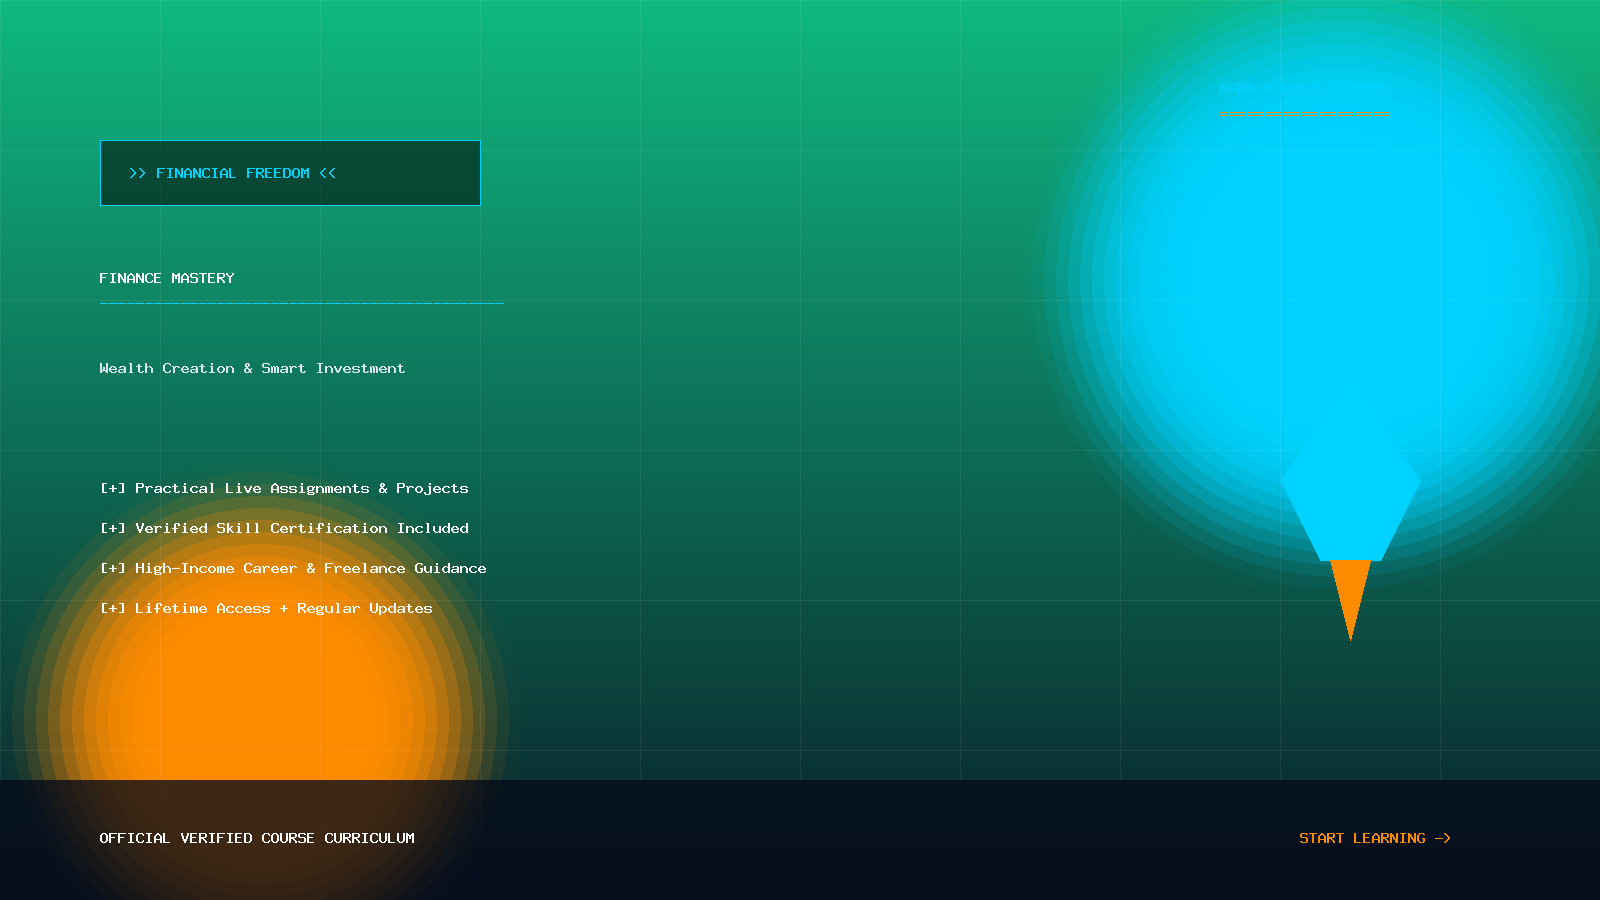This screenshot has width=1600, height=900.
Task: Expand the 'Practical Live Assignments & Projects' item
Action: (x=284, y=488)
